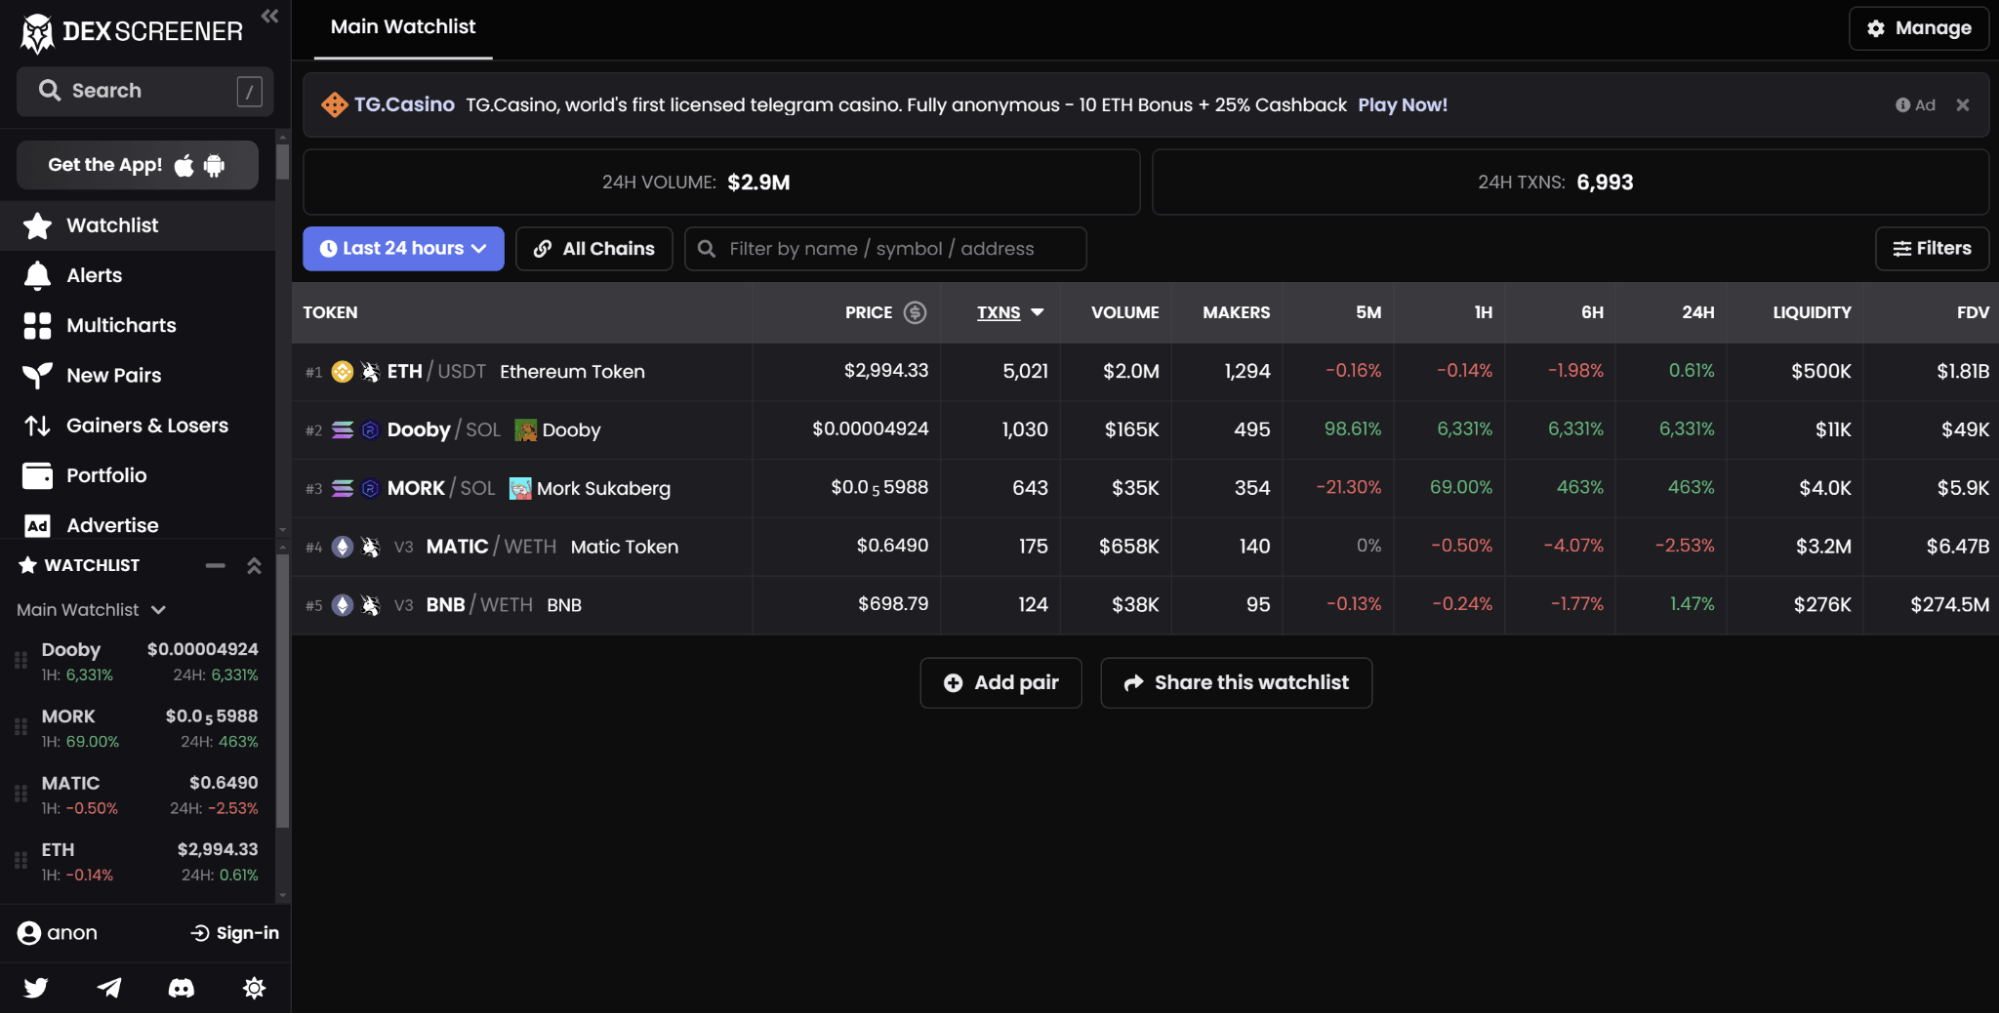The height and width of the screenshot is (1014, 1999).
Task: Collapse the sidebar with double chevron
Action: [269, 16]
